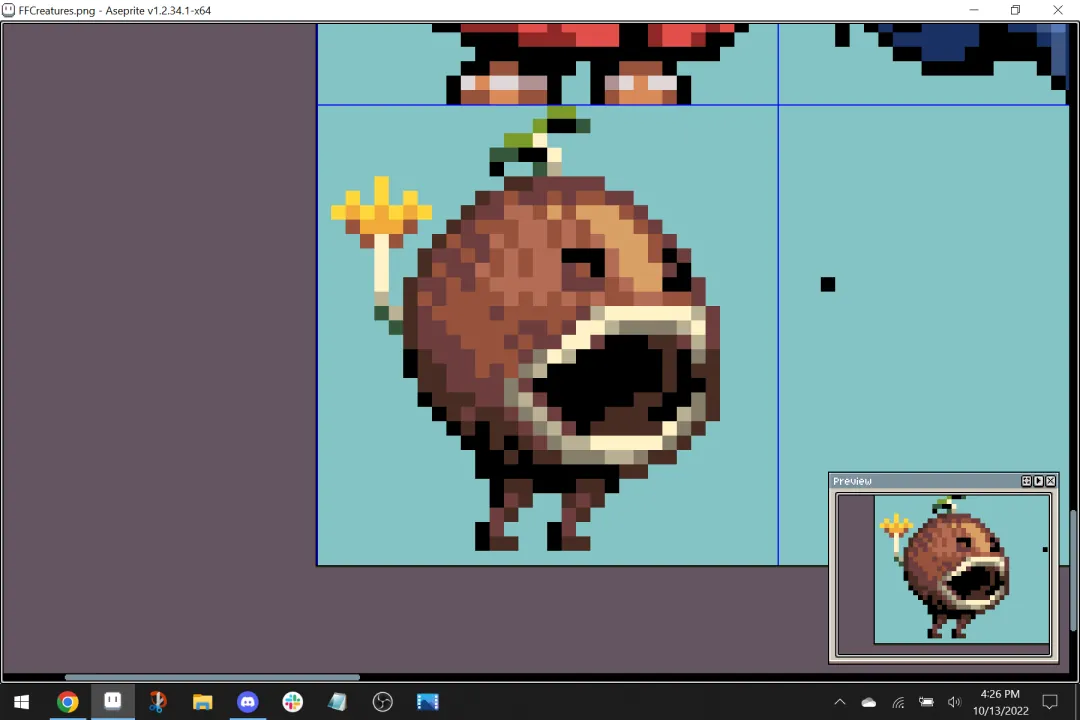This screenshot has width=1080, height=720.
Task: Click the Preview panel title text
Action: click(853, 481)
